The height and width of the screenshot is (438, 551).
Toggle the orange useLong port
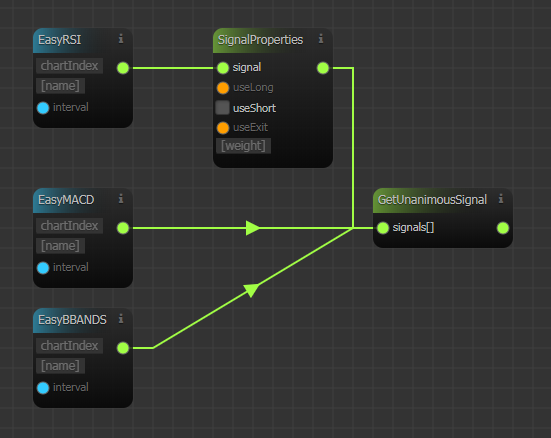223,88
